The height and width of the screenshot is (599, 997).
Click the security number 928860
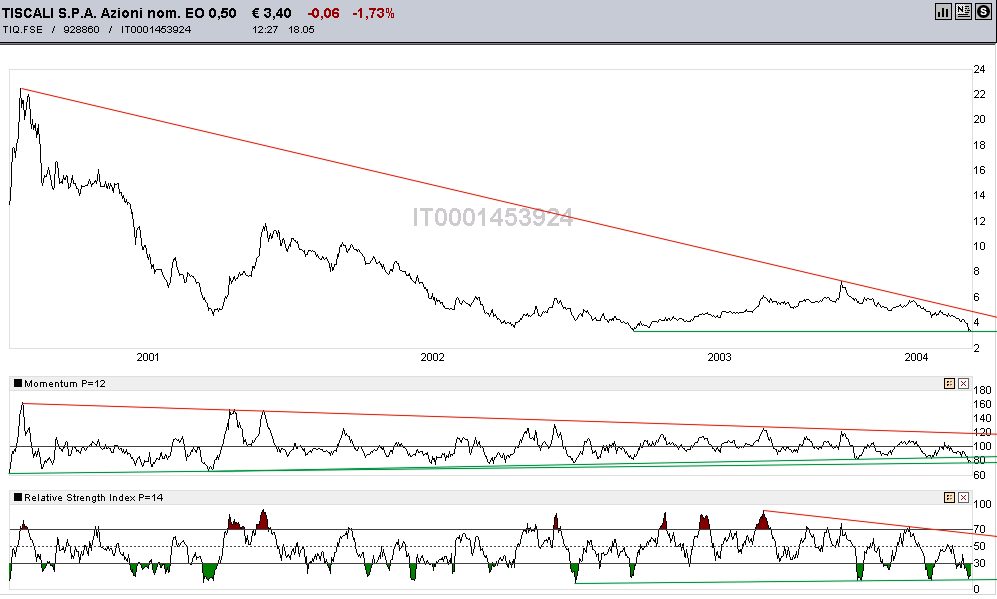click(x=81, y=29)
